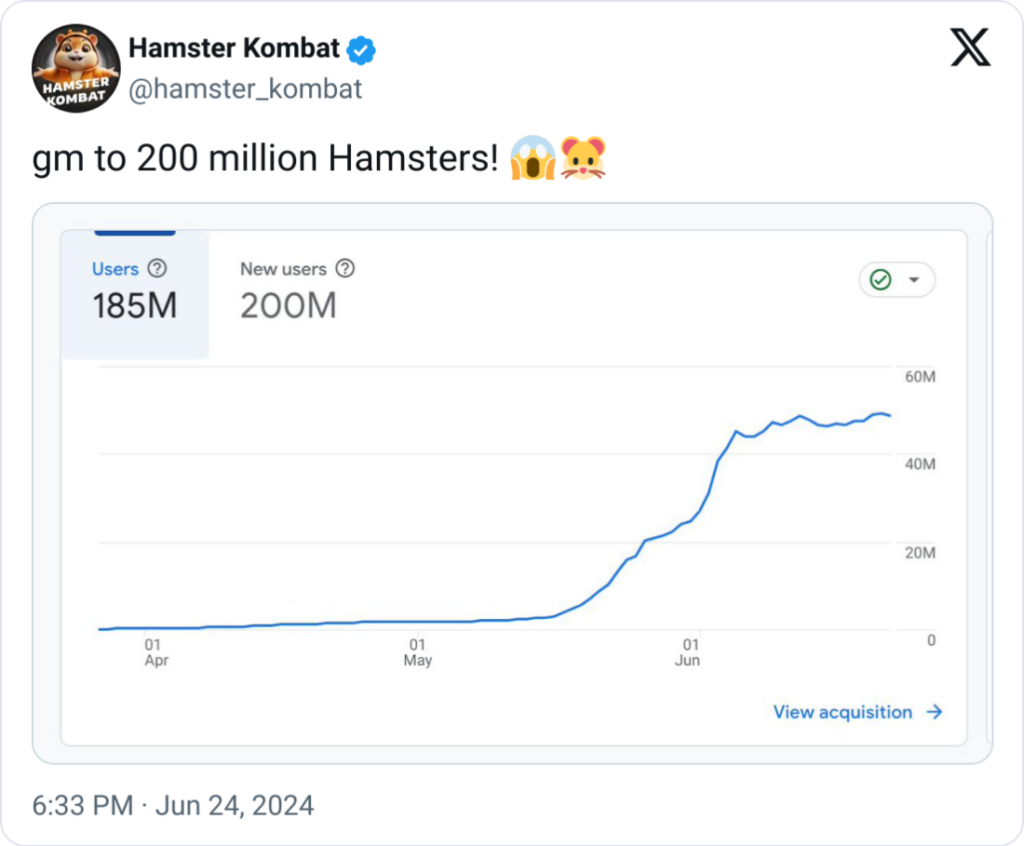This screenshot has height=846, width=1024.
Task: Click the hamster face emoji
Action: pyautogui.click(x=584, y=159)
